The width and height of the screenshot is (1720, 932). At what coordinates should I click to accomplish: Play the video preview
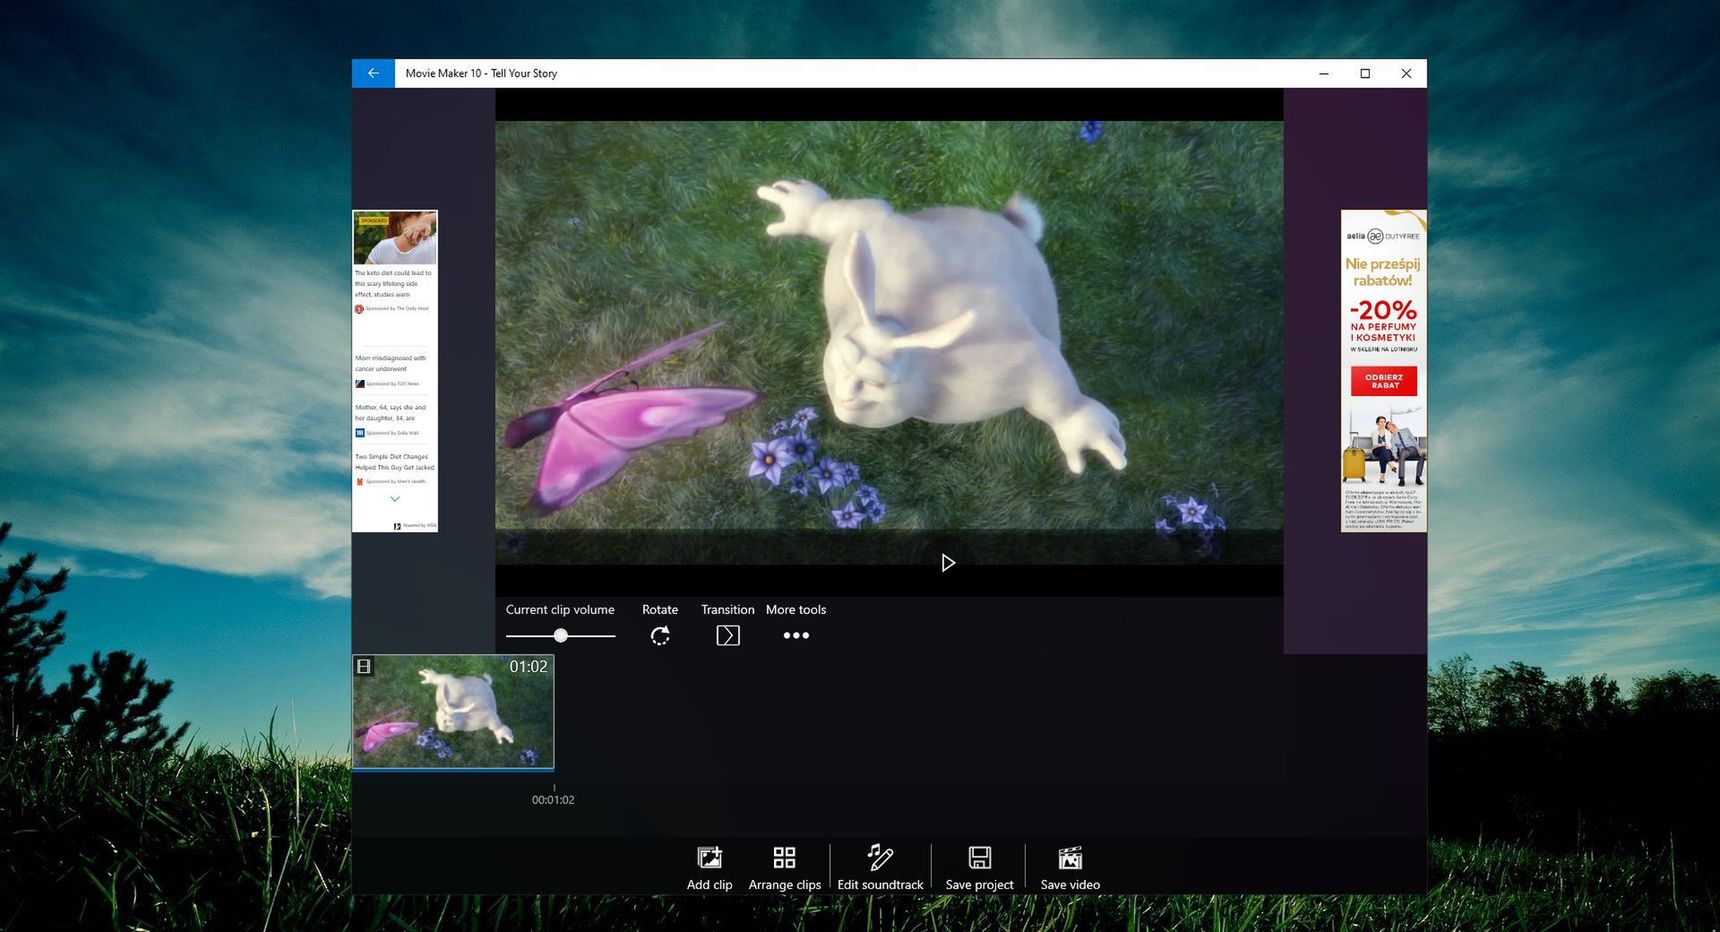[x=948, y=563]
